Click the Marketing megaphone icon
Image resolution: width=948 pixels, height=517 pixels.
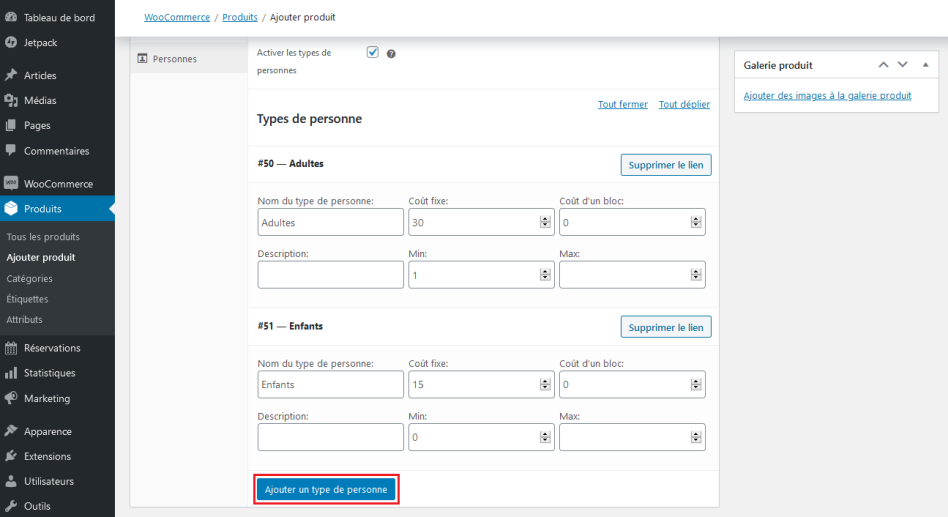click(x=11, y=398)
